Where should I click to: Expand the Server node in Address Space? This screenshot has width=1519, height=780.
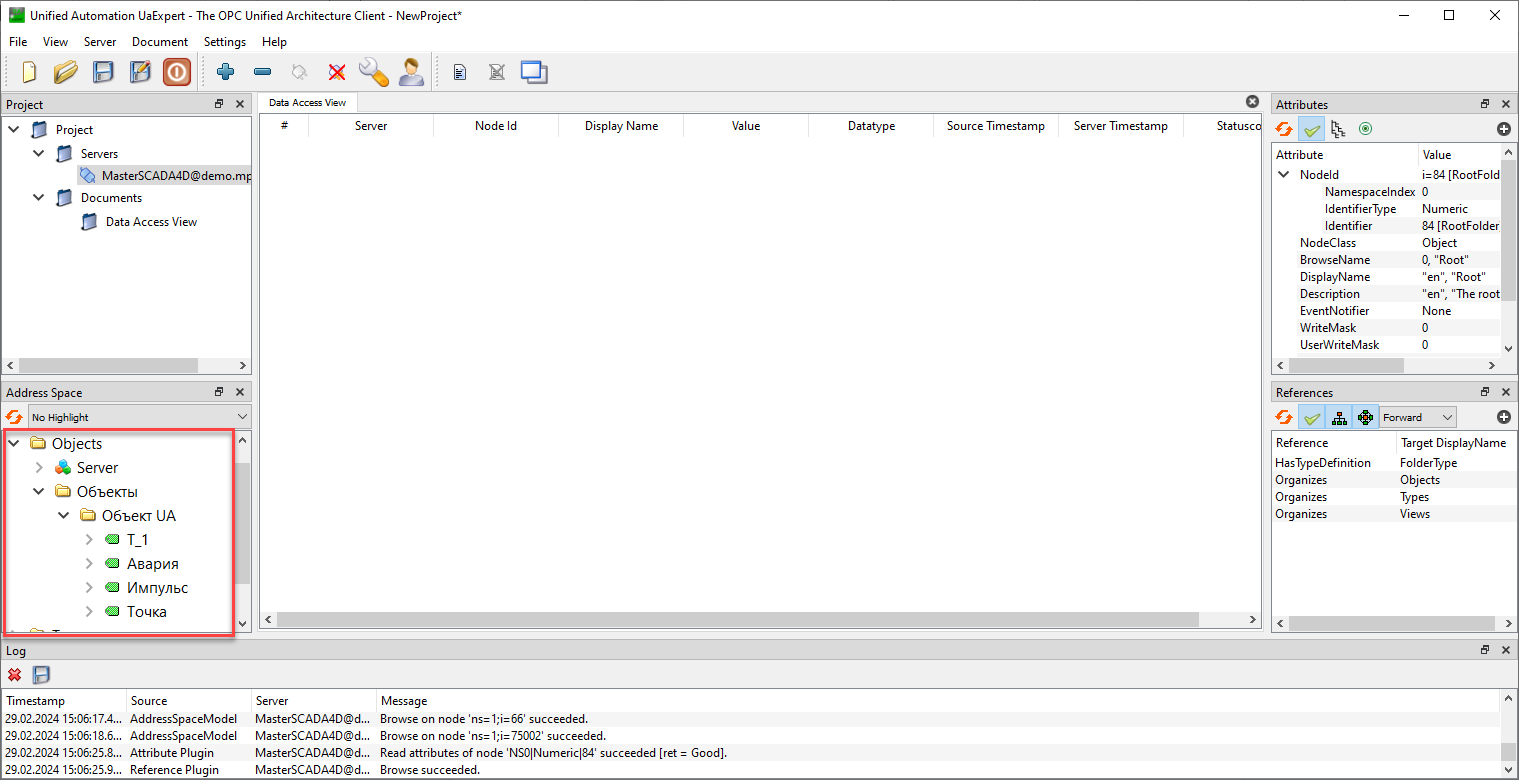[x=39, y=468]
